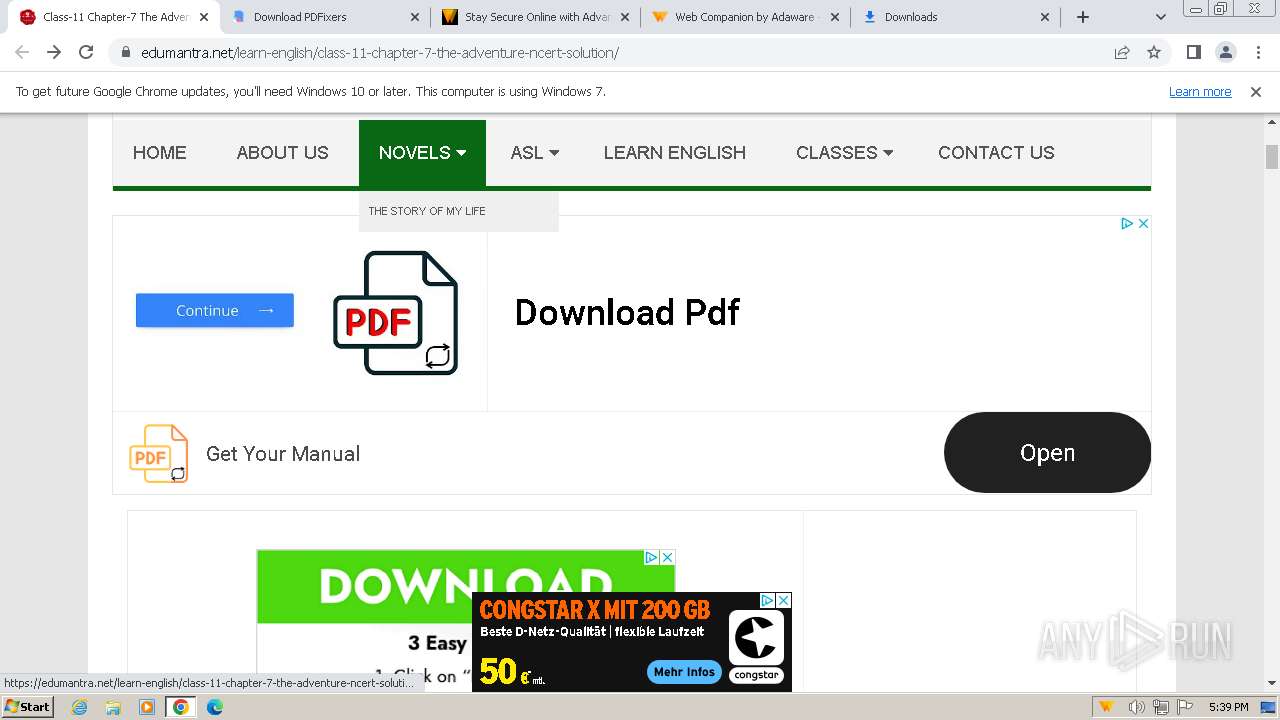Open AdChoices icon on DOWNLOAD ad

[x=651, y=557]
